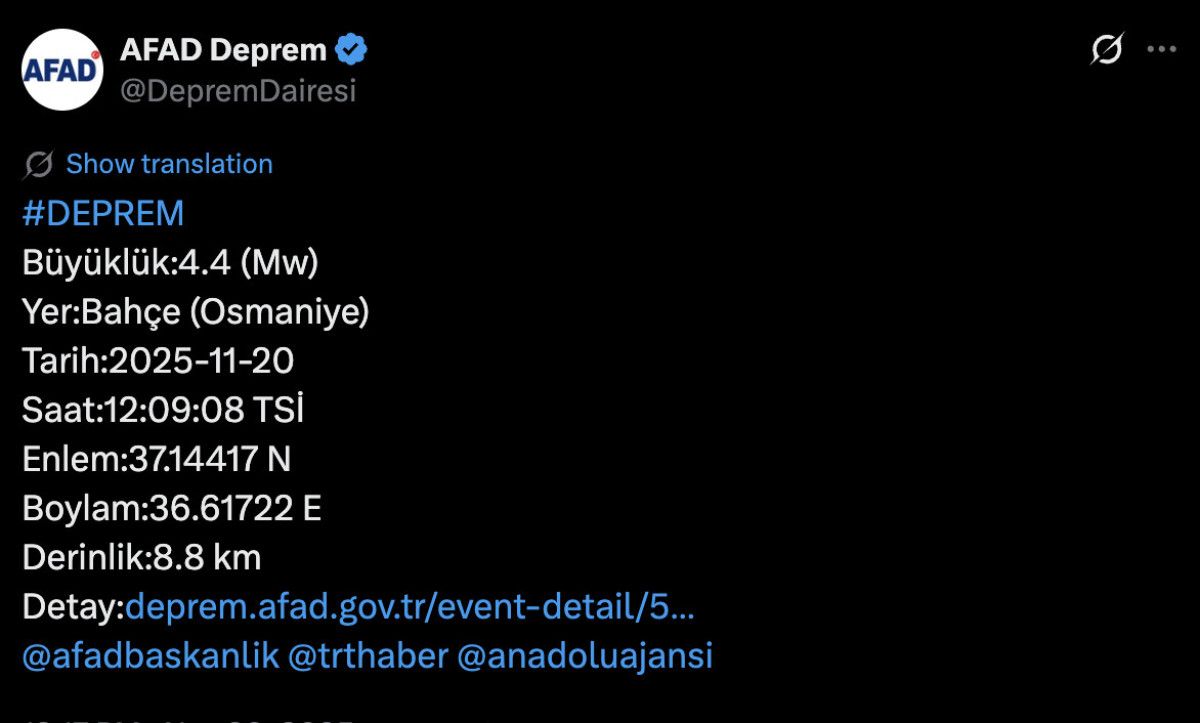The height and width of the screenshot is (723, 1200).
Task: Click the Yer:Bahçe (Osmaniye) text line
Action: (196, 313)
